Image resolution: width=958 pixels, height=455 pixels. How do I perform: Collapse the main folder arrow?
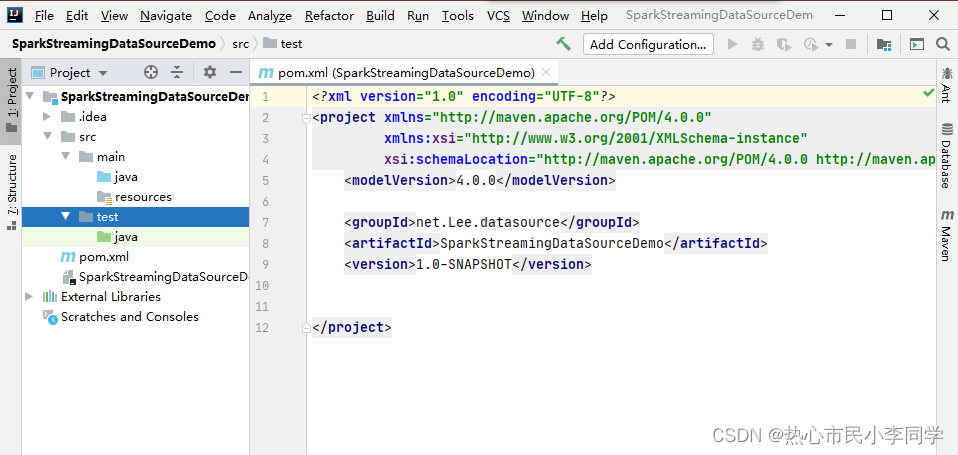point(65,157)
